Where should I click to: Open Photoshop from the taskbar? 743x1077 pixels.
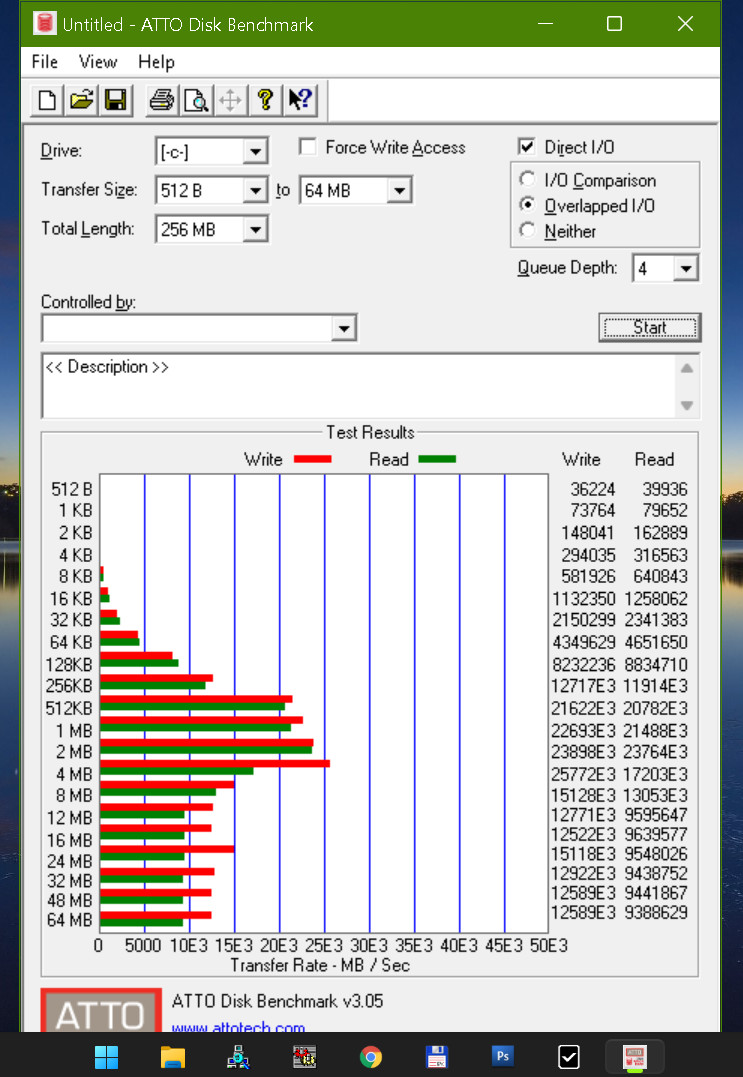(x=503, y=1056)
